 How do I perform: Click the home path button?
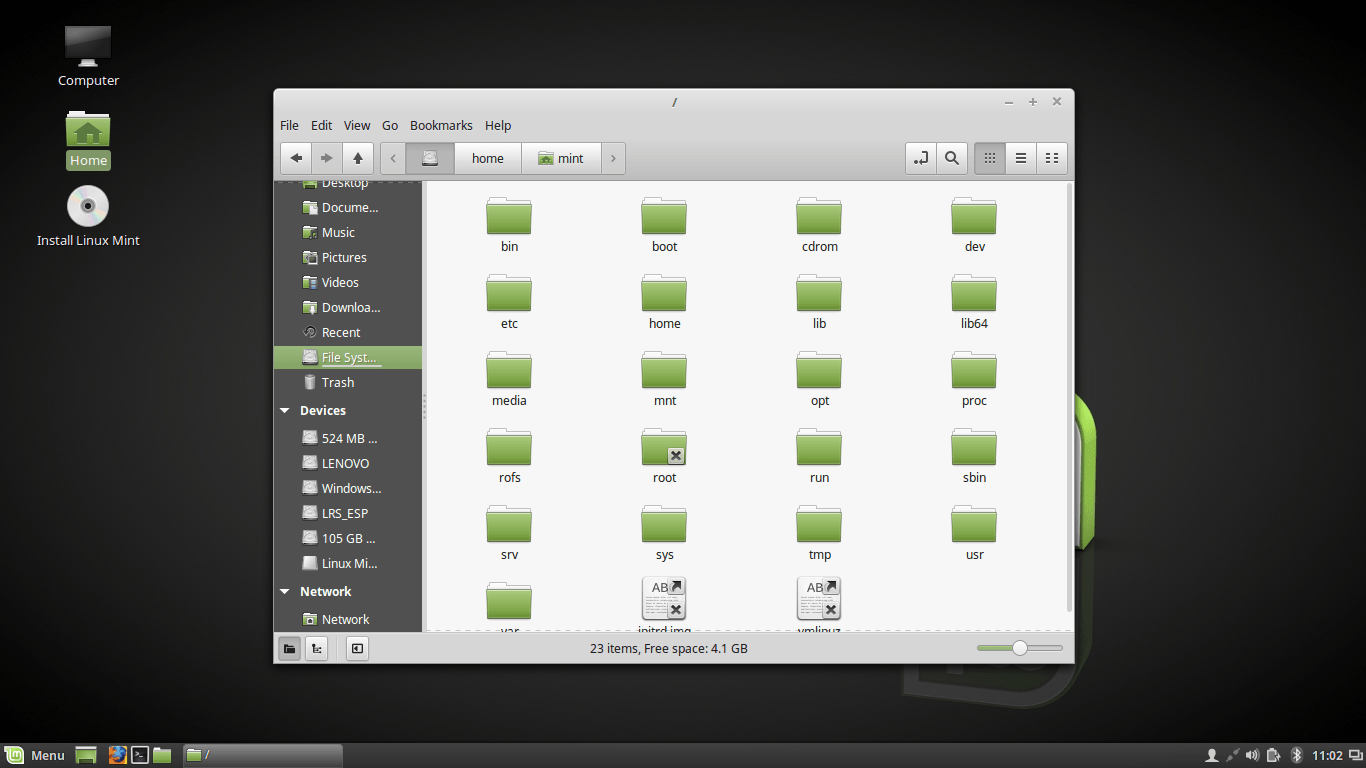click(488, 158)
